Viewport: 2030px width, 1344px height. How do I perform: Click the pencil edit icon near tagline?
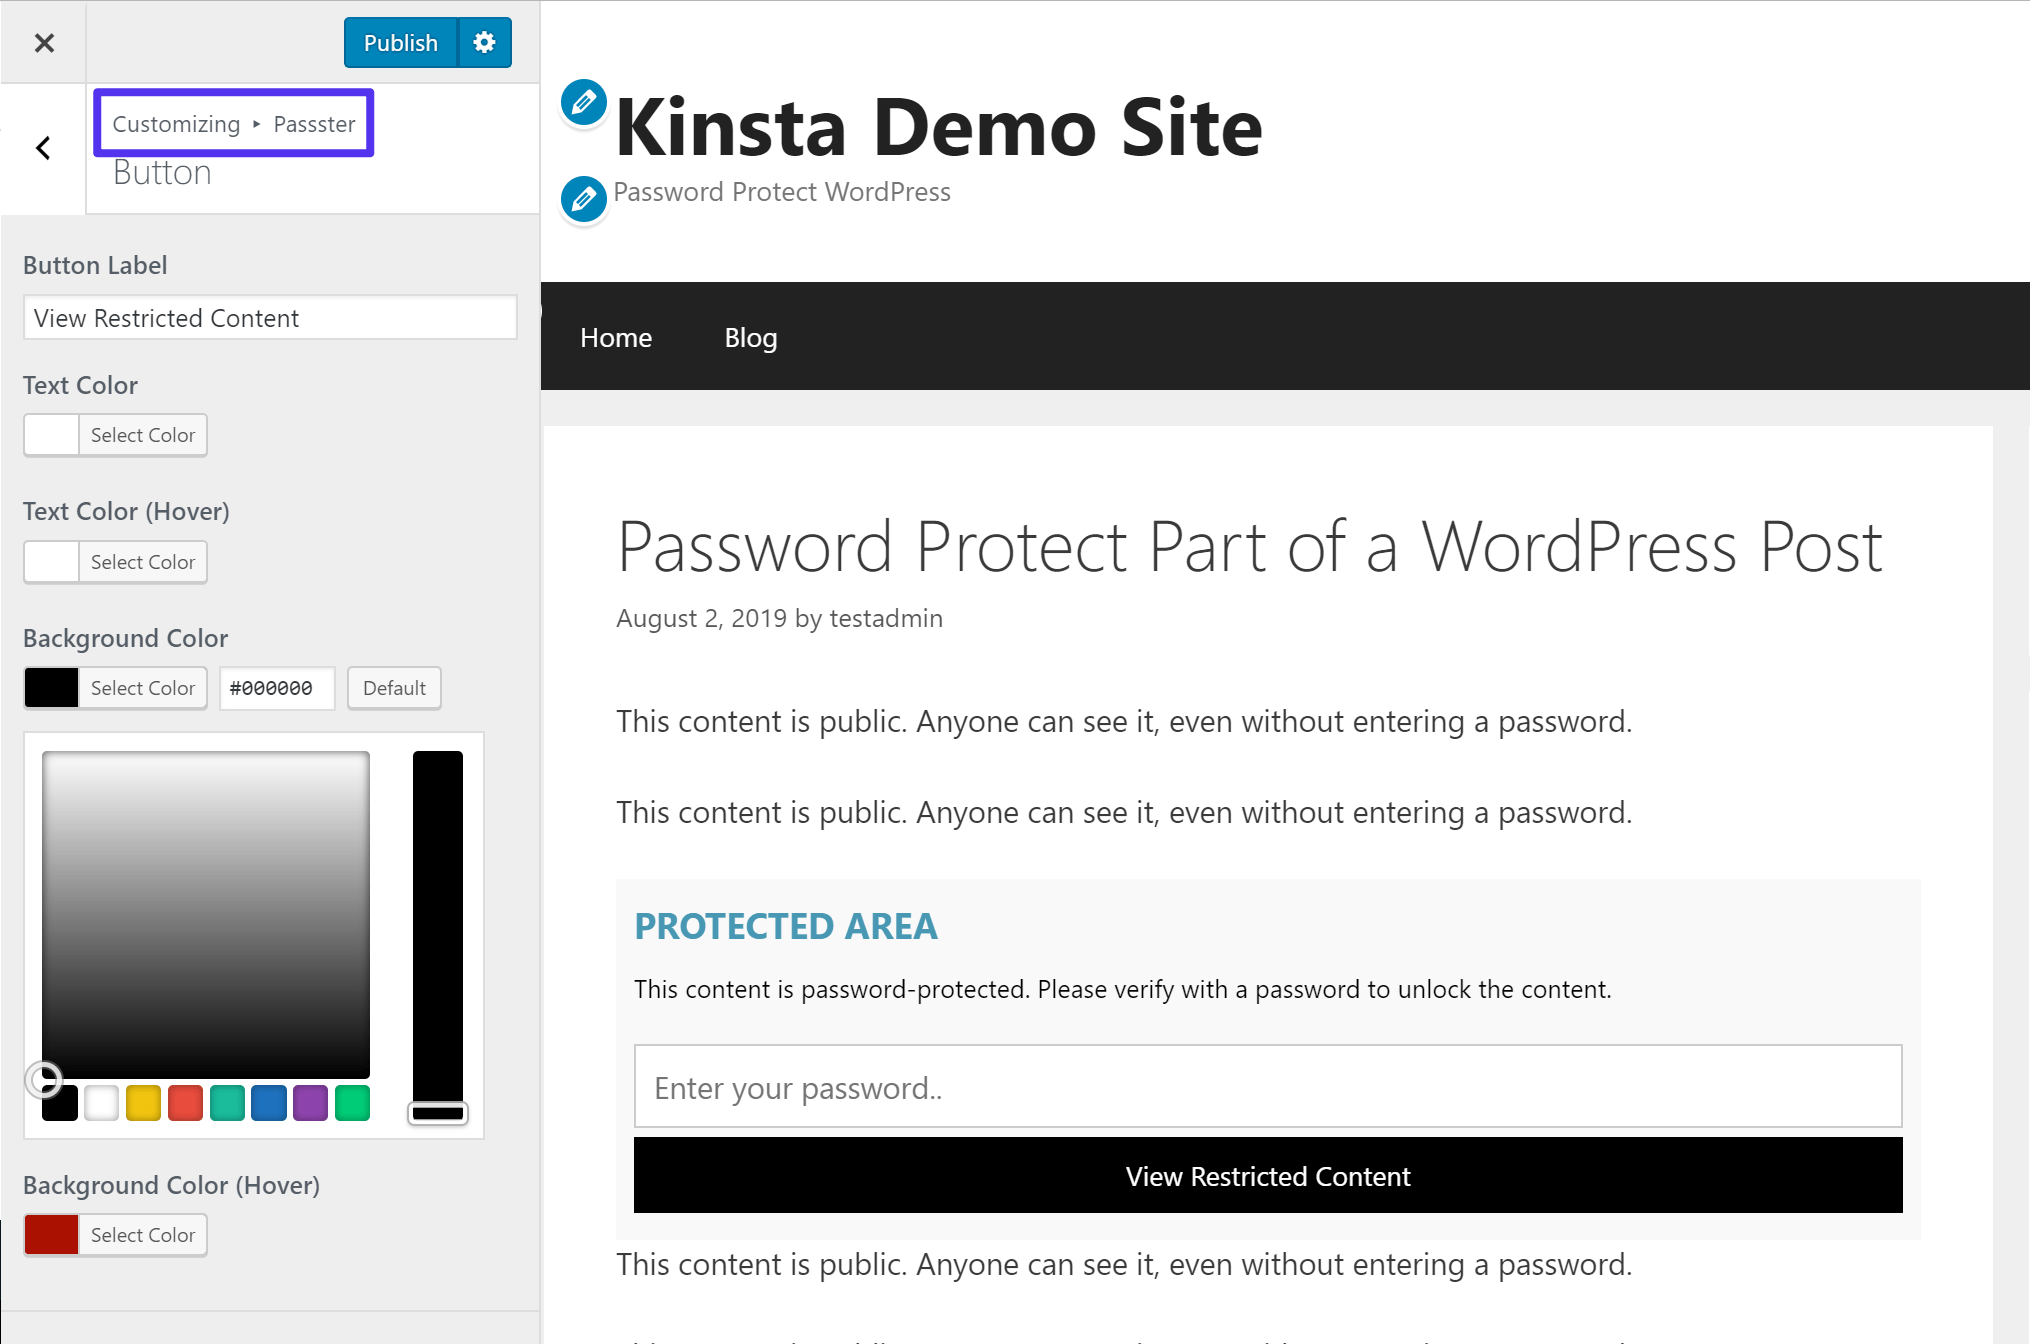(x=582, y=192)
